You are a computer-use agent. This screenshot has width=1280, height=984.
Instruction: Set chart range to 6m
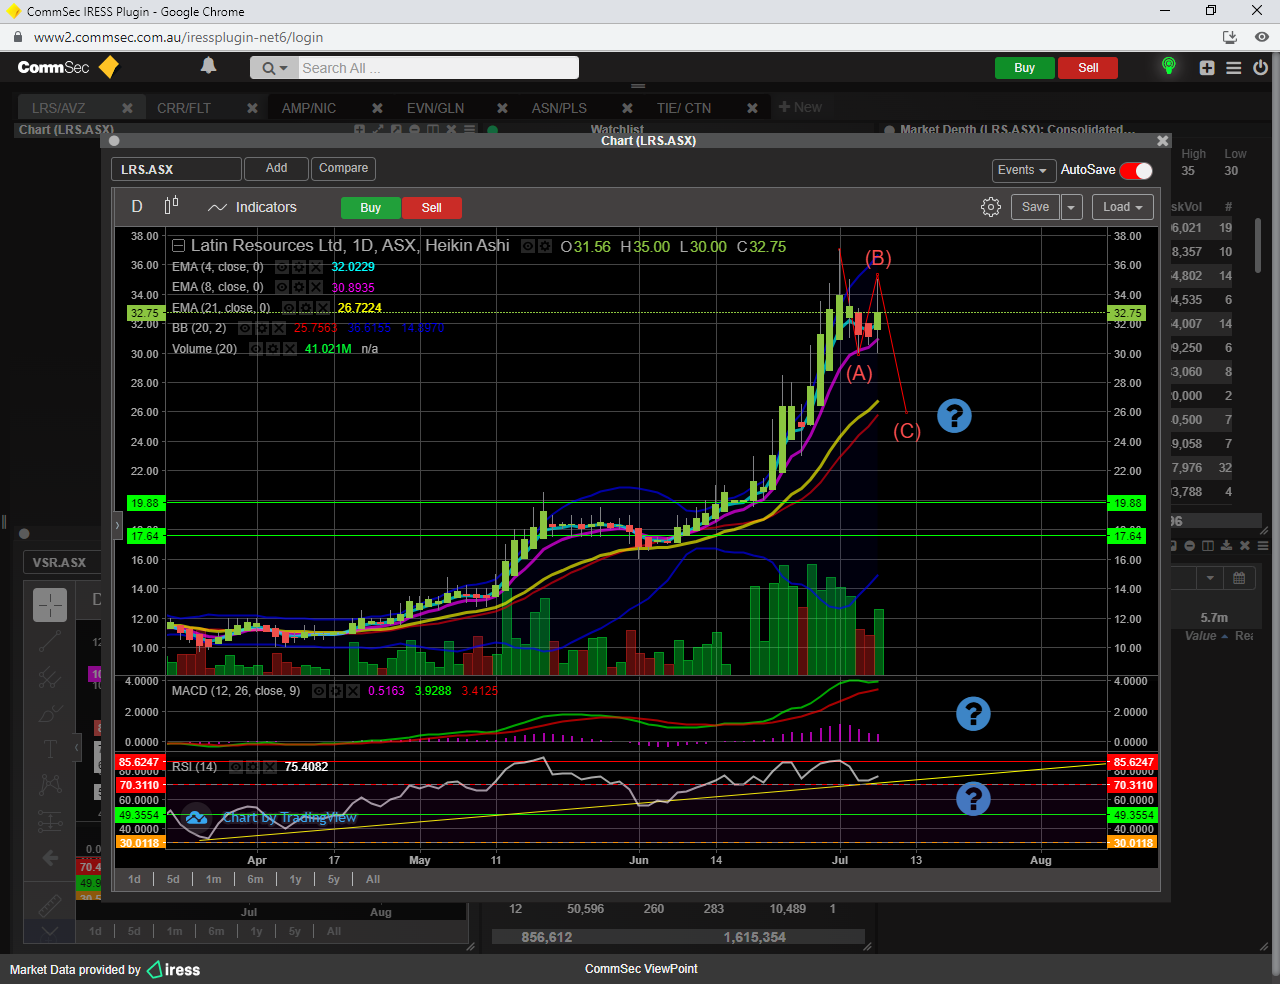255,879
